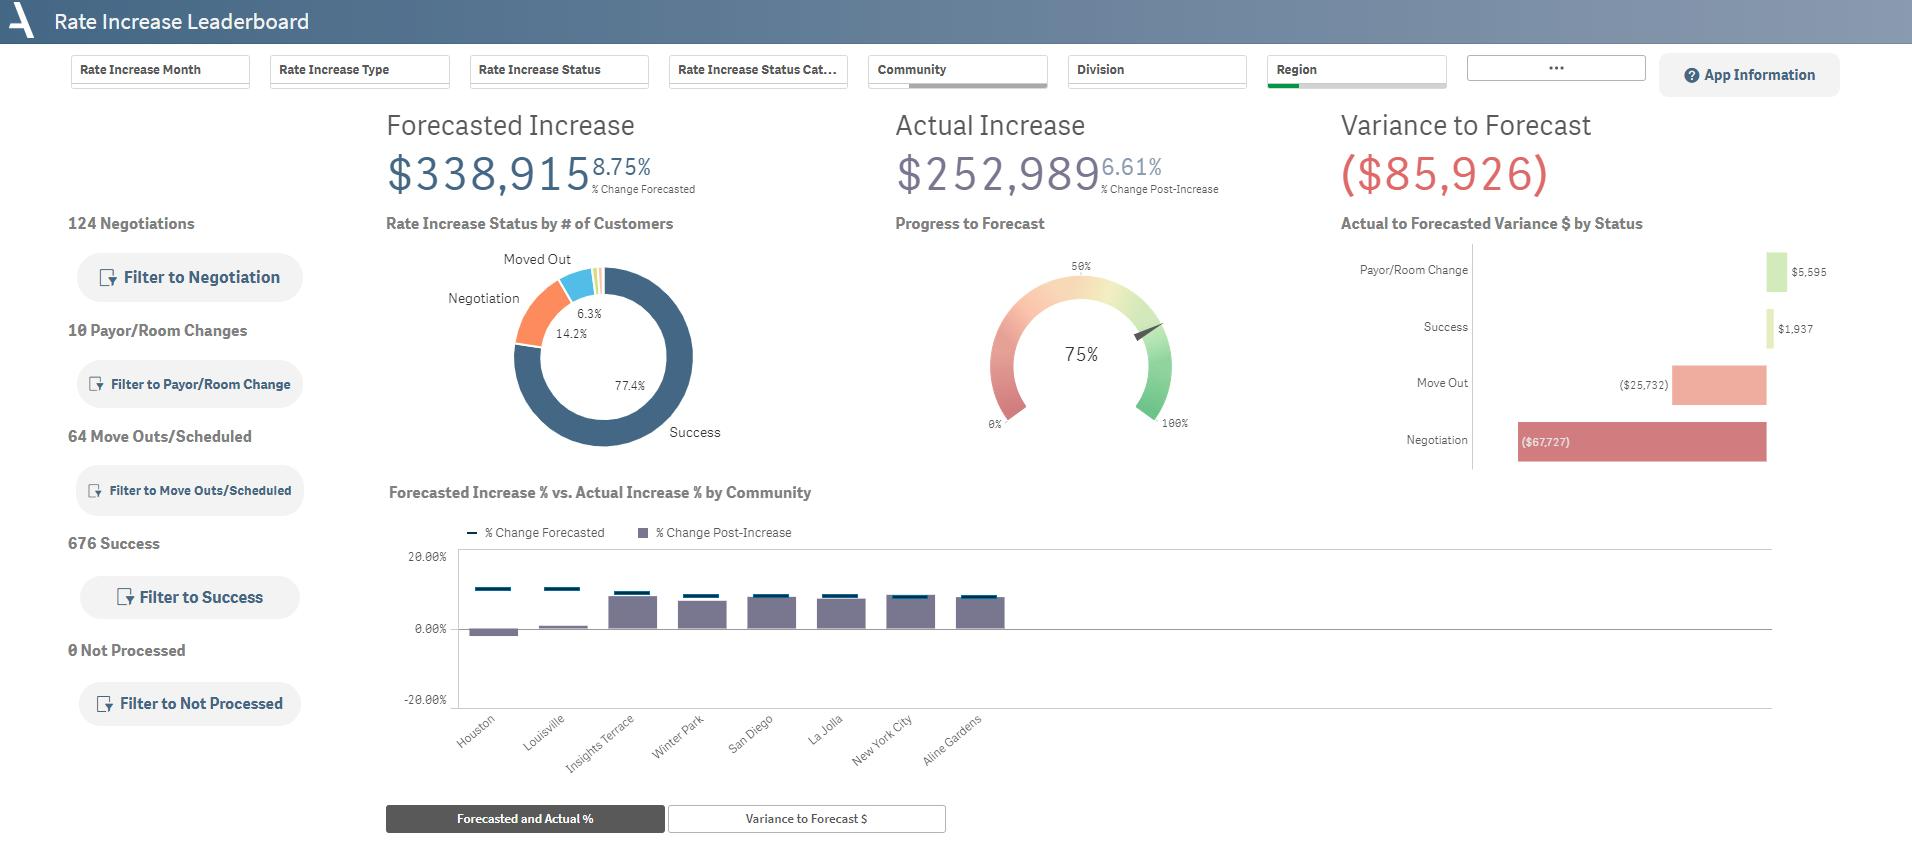Click the % Change Forecasted legend marker
The image size is (1912, 851).
point(472,533)
